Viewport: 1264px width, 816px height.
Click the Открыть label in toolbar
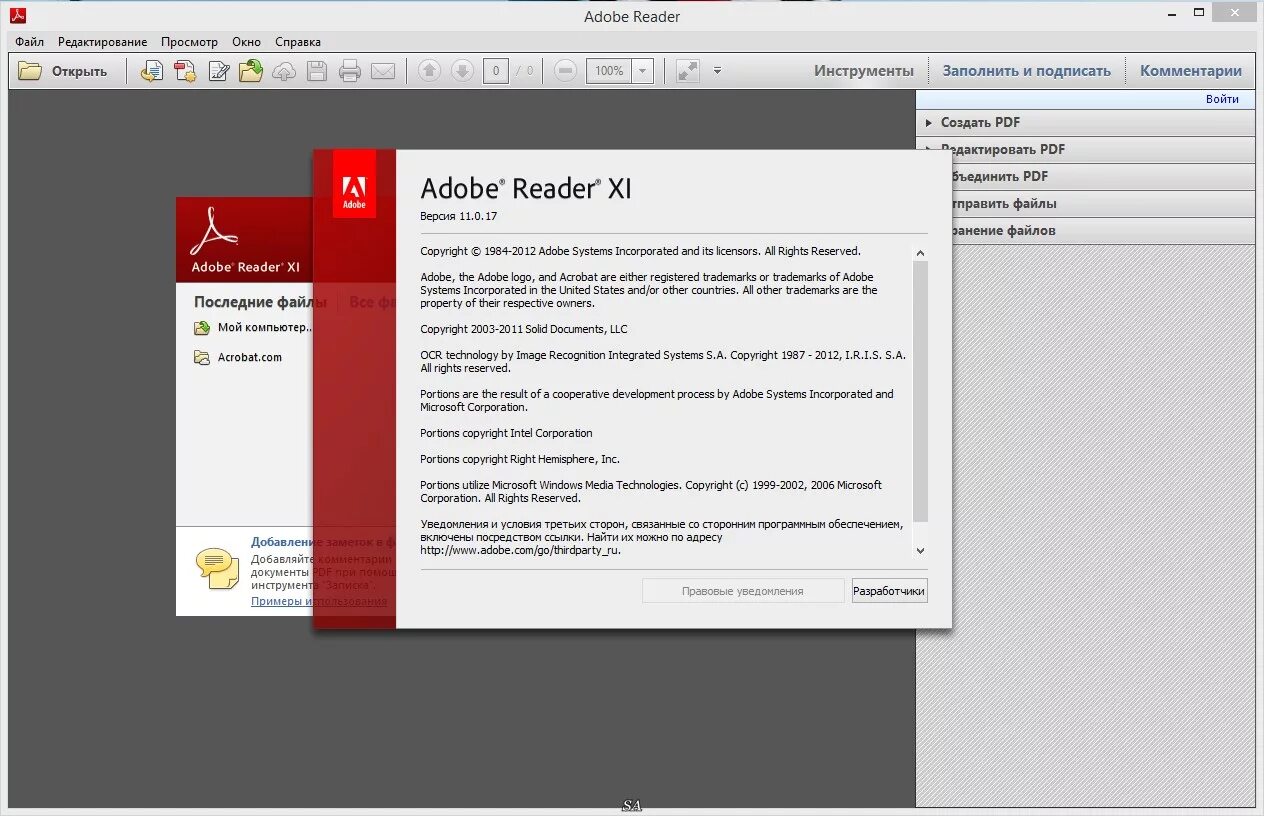(x=80, y=71)
